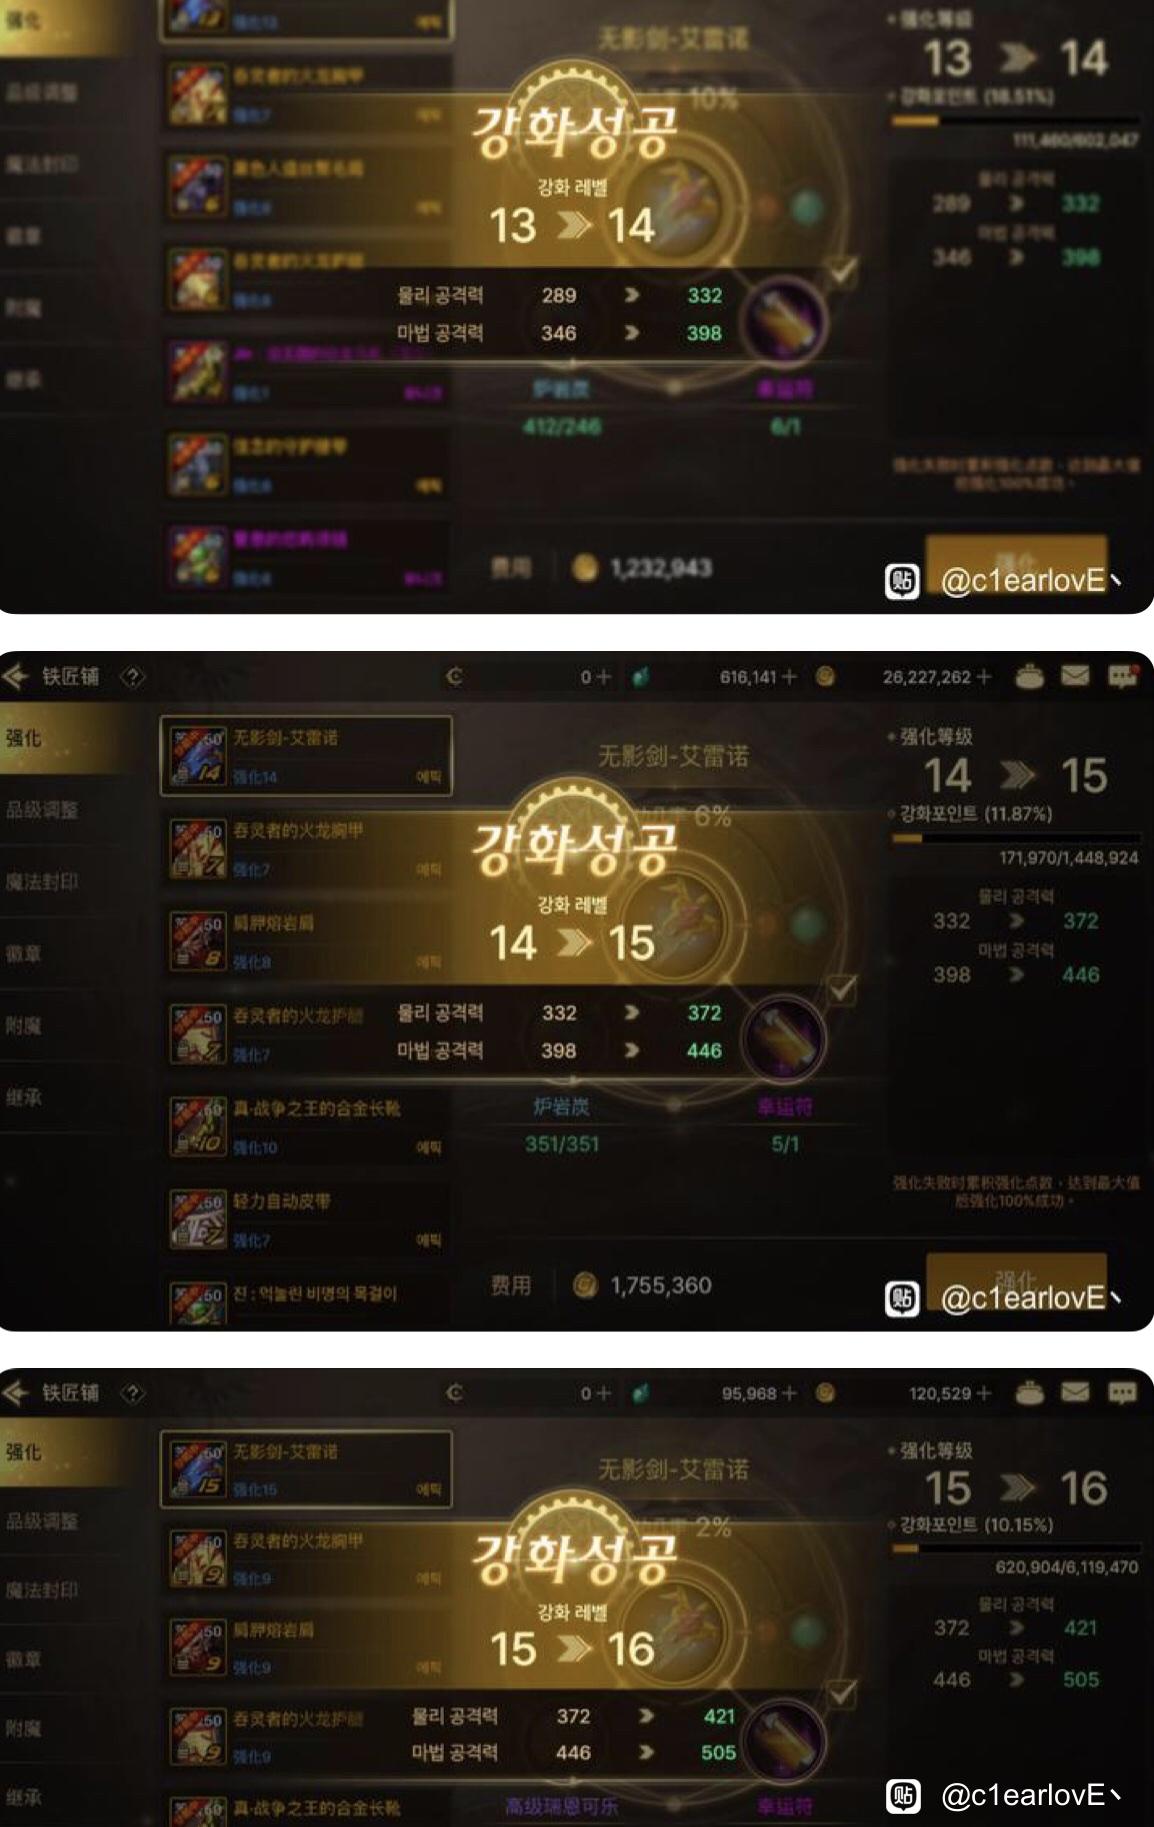Open the 强化14 无影剑-艾雷诺 weapon icon
Image resolution: width=1154 pixels, height=1827 pixels.
pos(197,757)
